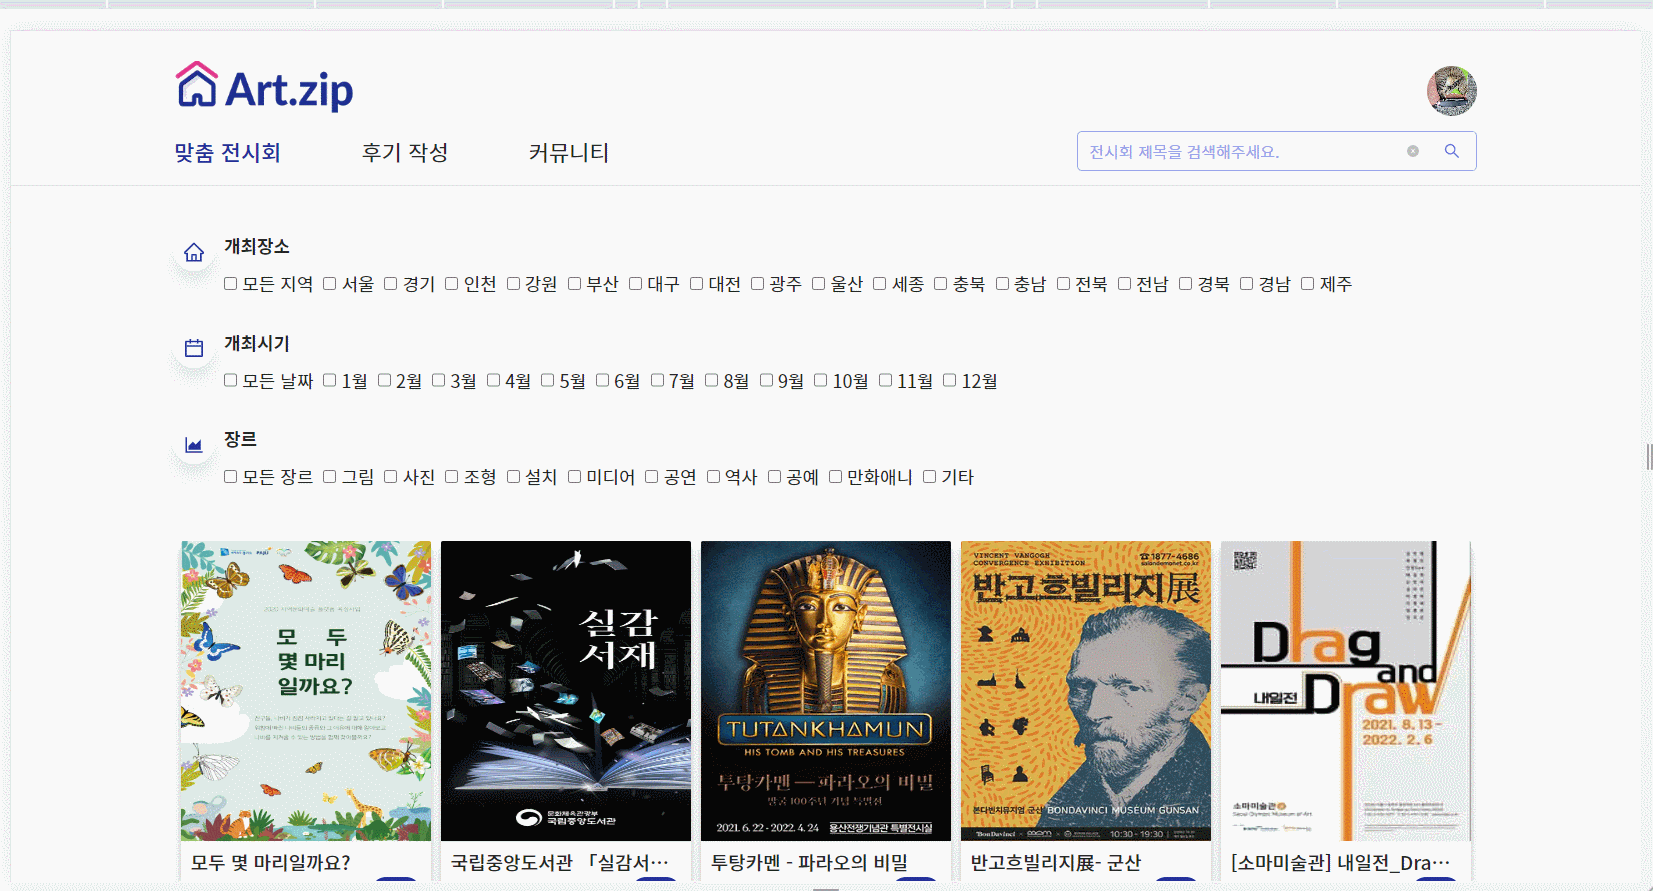Image resolution: width=1653 pixels, height=891 pixels.
Task: Check the 모든 장르 checkbox
Action: 231,477
